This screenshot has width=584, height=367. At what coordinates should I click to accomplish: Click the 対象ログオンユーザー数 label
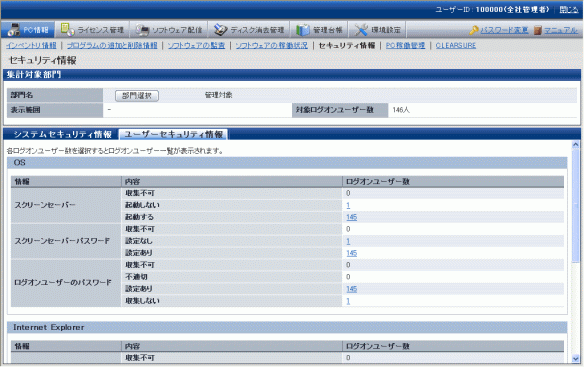(334, 110)
